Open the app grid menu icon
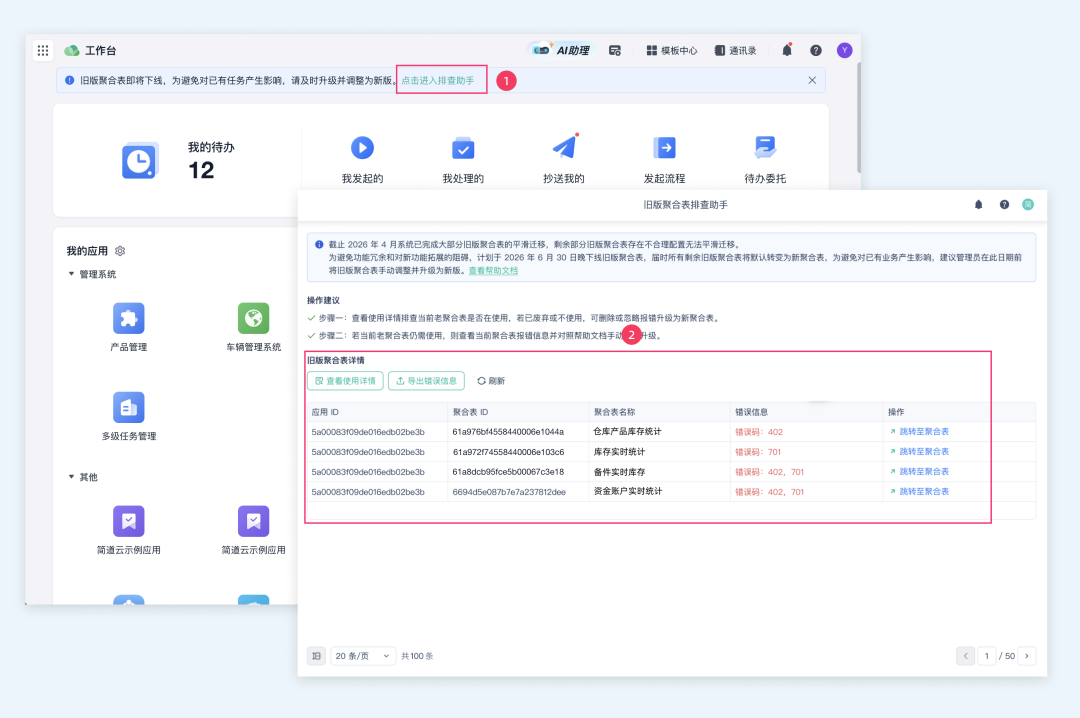The width and height of the screenshot is (1080, 718). coord(43,50)
